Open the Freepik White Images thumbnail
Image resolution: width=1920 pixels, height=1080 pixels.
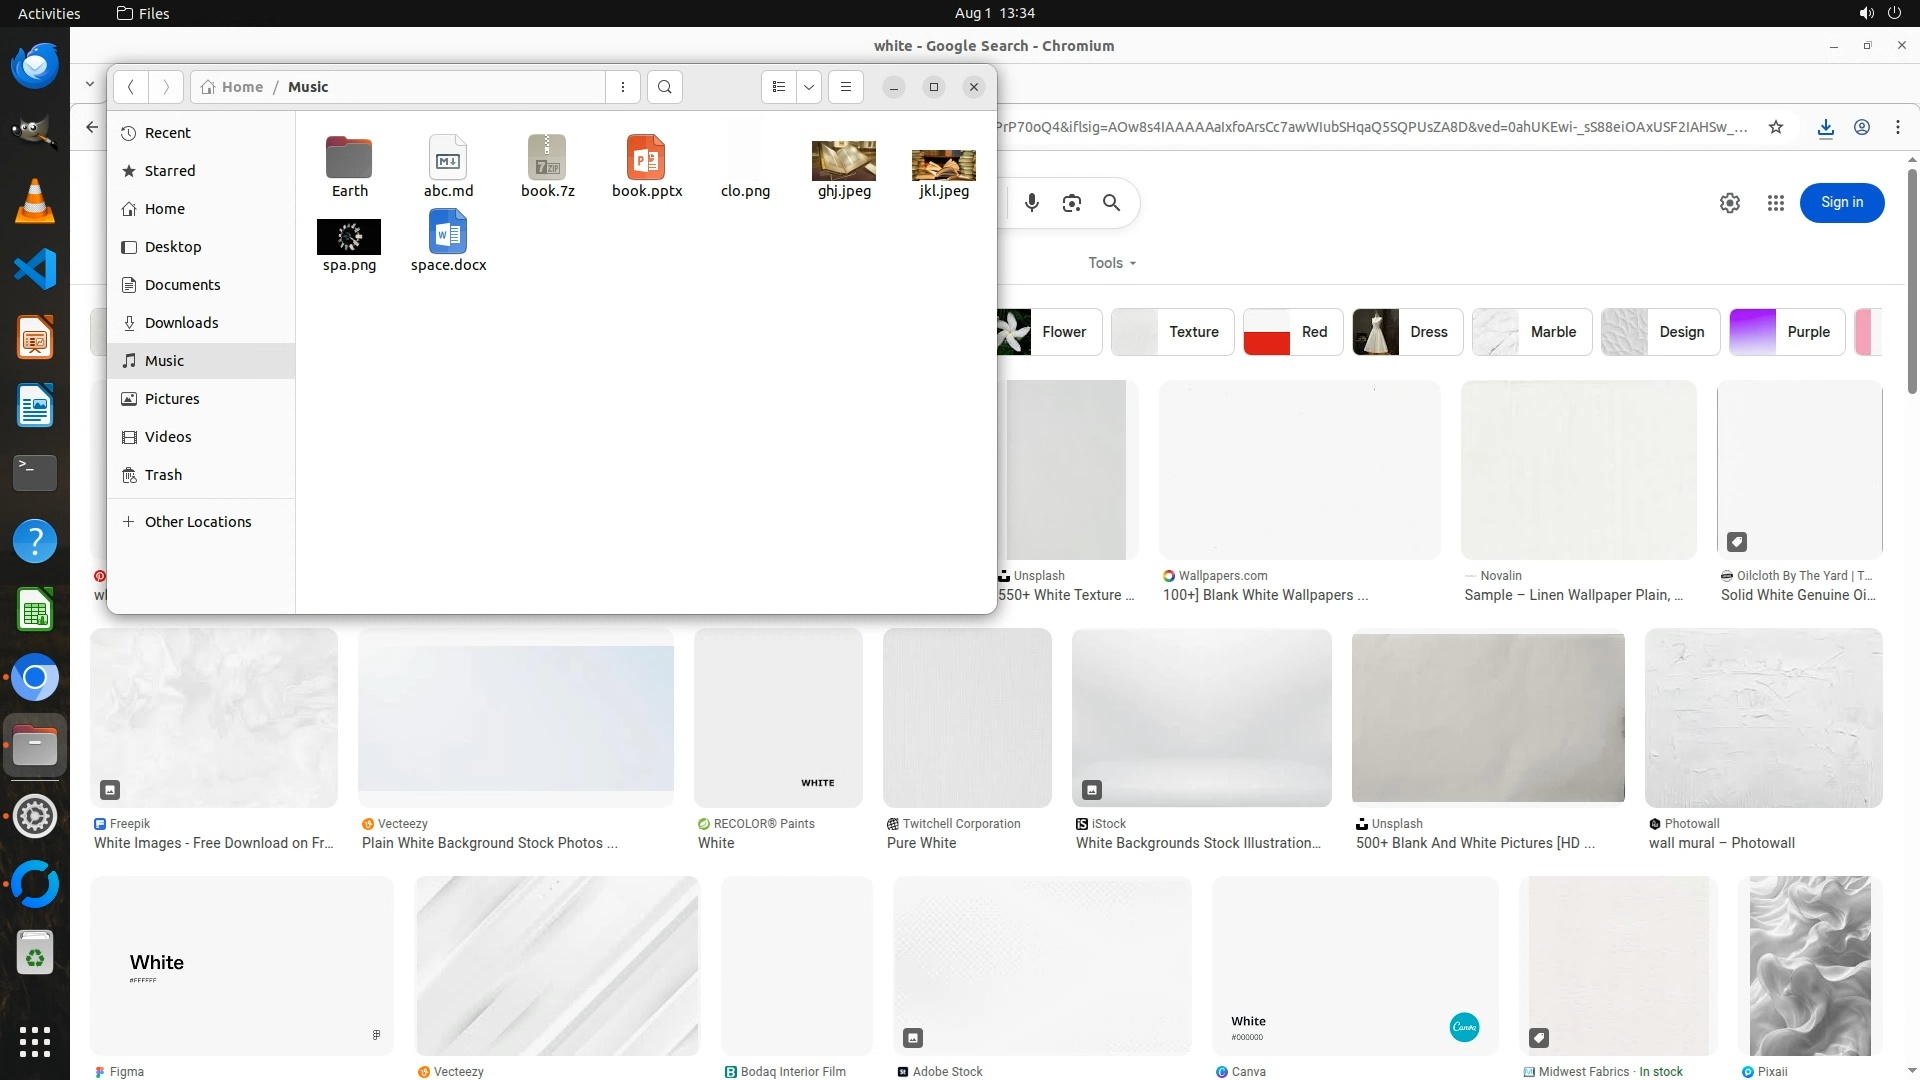214,717
